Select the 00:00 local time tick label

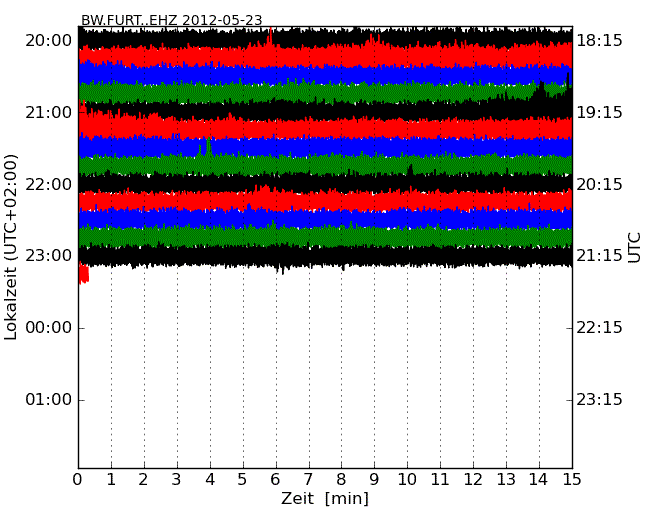click(49, 328)
